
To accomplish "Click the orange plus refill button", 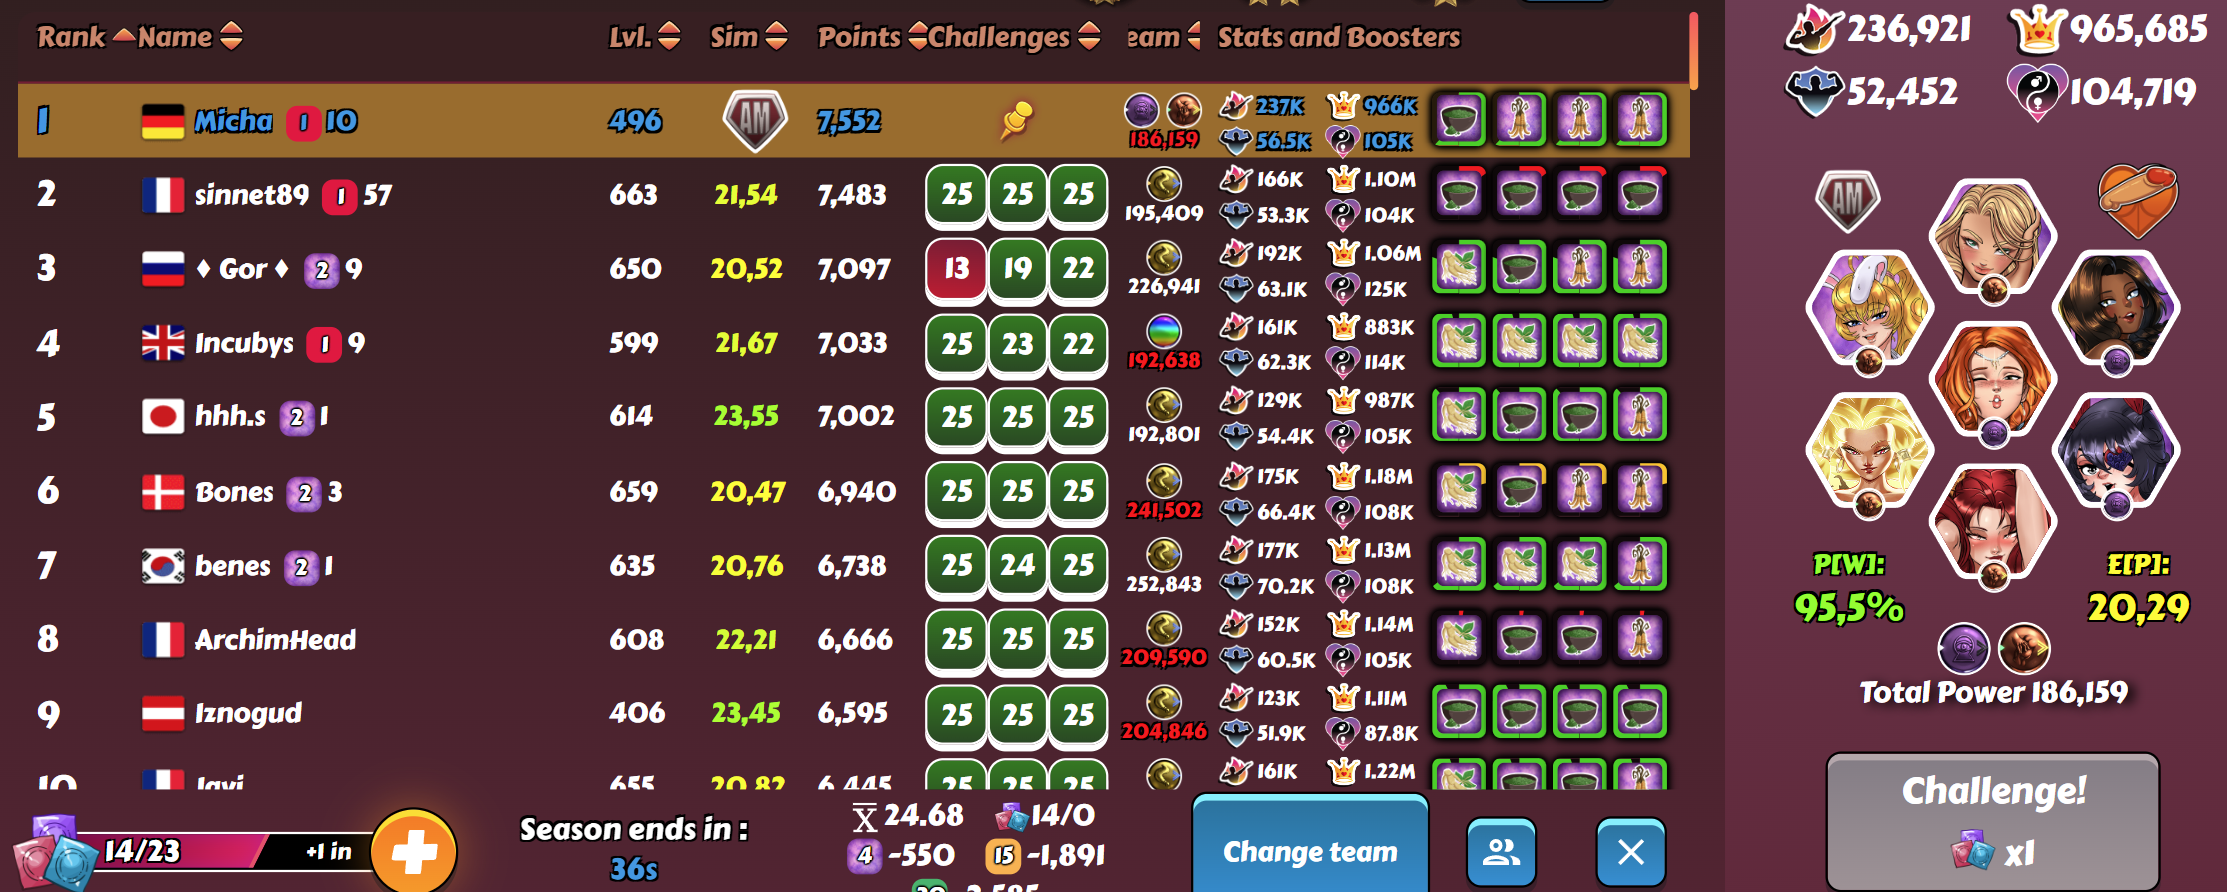I will pos(414,852).
